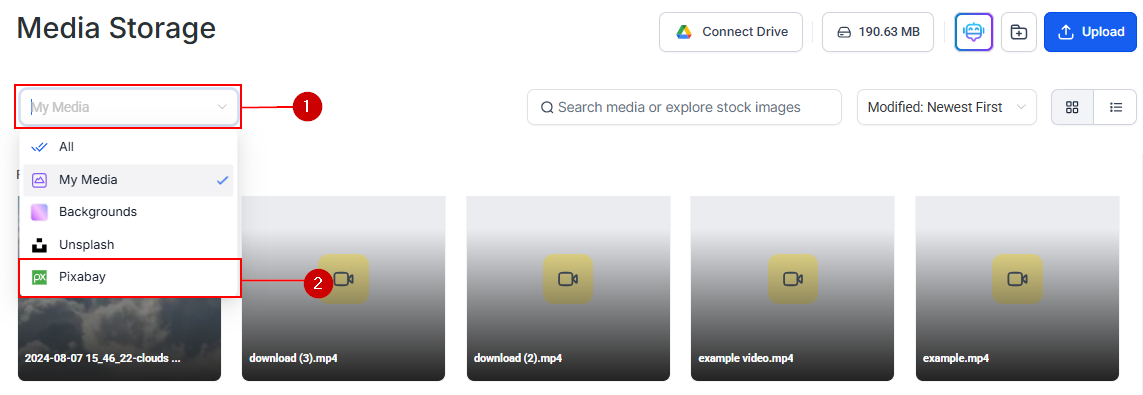Click the Backgrounds gradient swatch icon

(x=39, y=212)
